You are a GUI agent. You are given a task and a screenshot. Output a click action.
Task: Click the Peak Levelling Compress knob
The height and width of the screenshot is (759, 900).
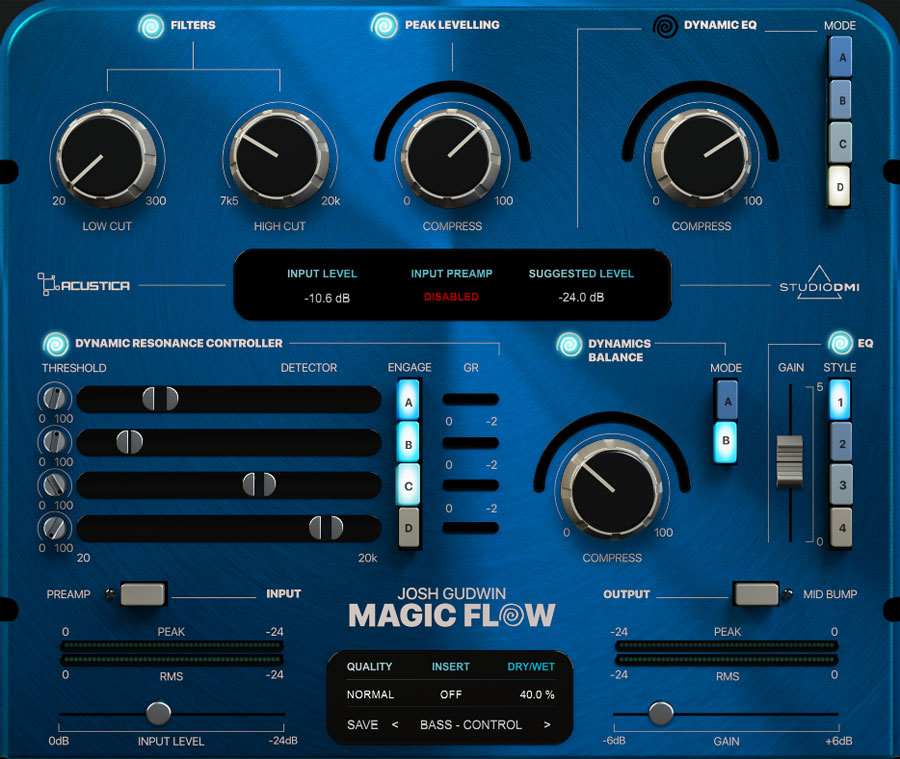452,156
